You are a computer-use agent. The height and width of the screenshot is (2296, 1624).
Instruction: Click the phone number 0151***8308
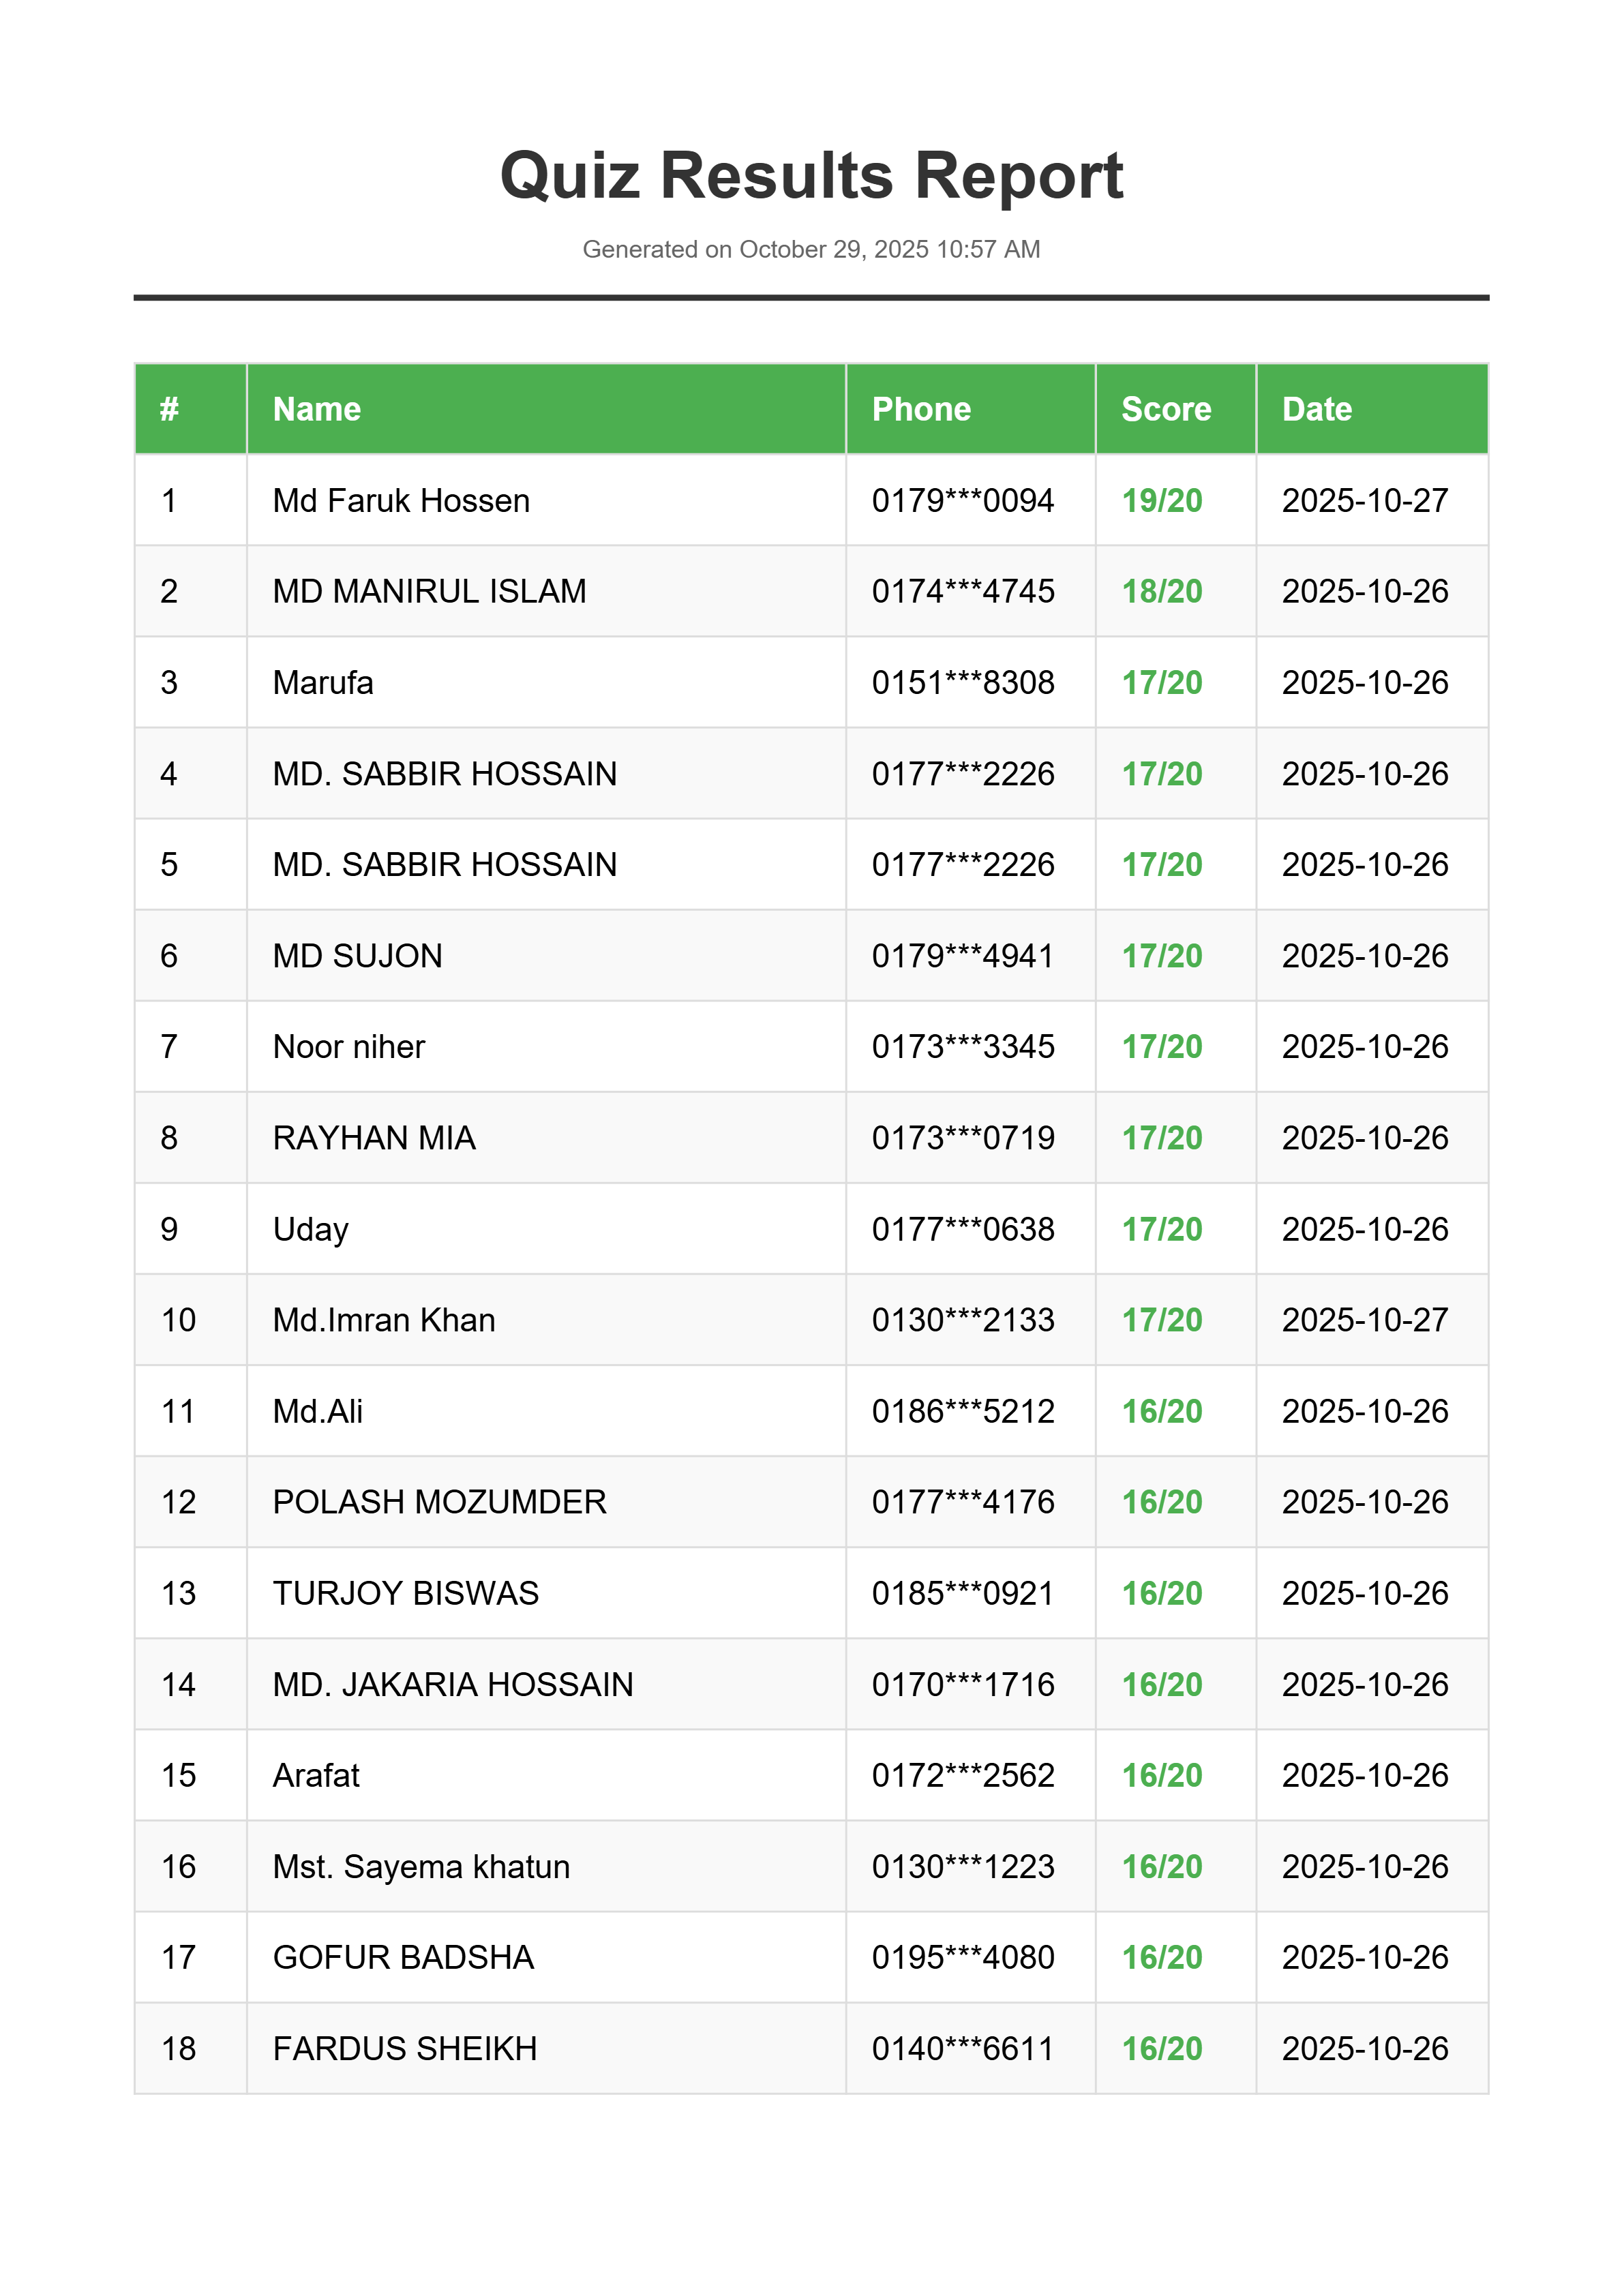963,682
